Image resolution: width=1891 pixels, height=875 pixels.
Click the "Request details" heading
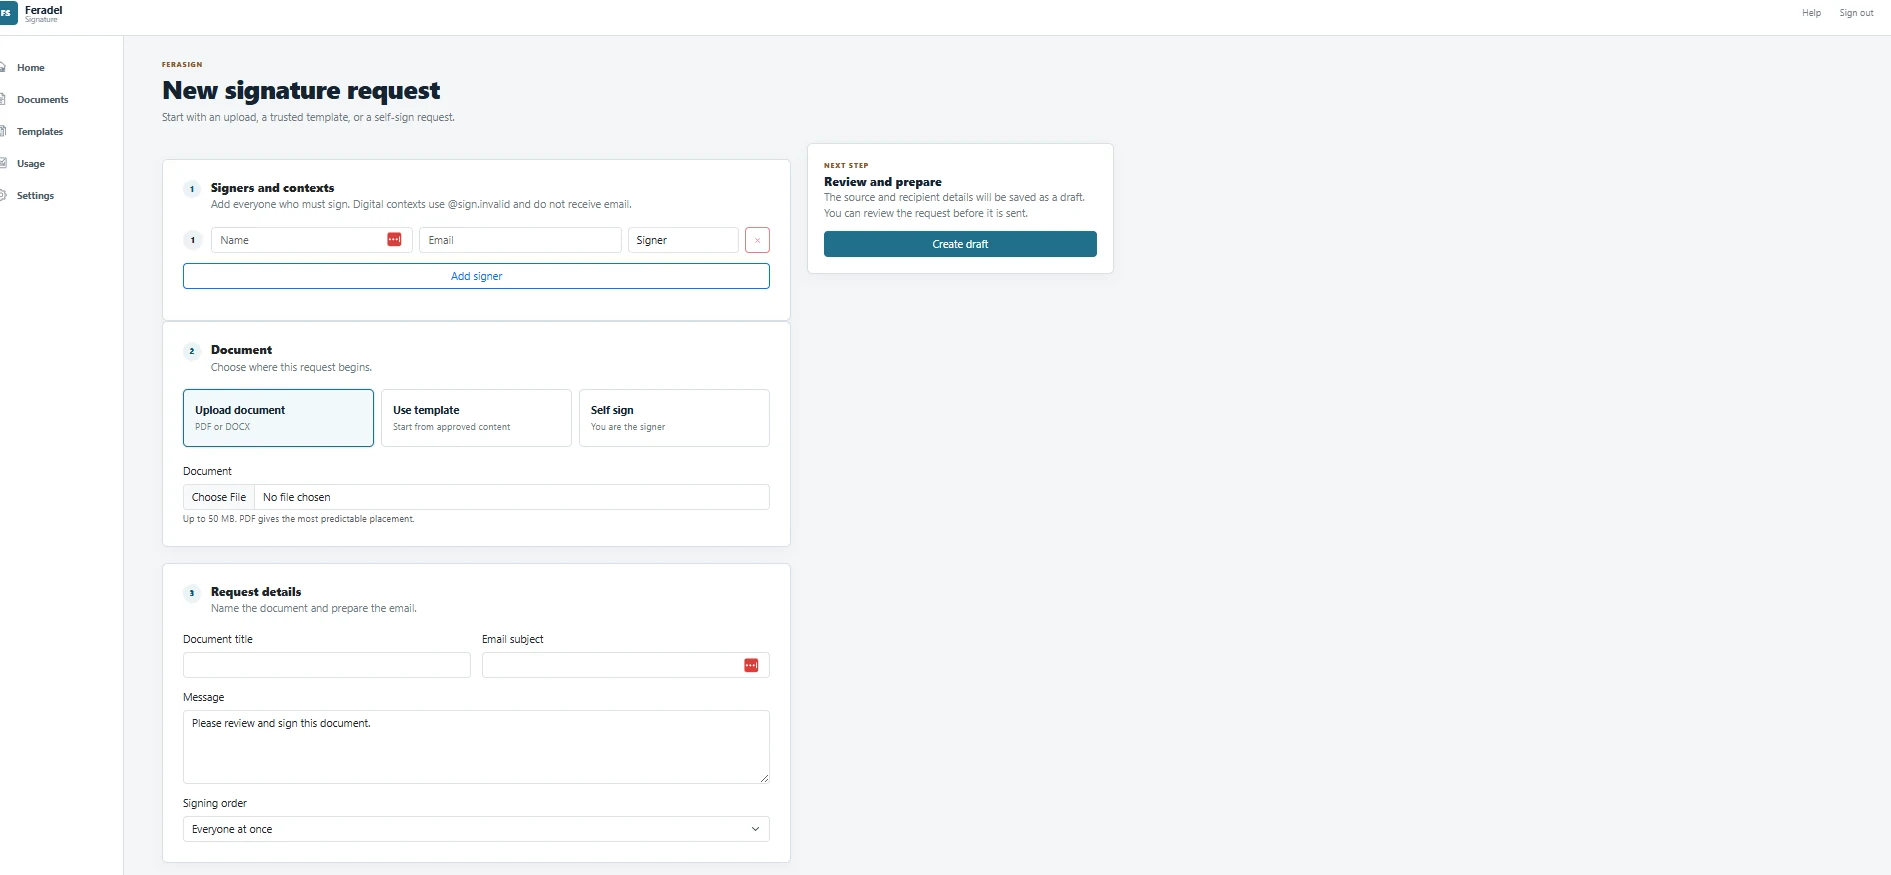[x=256, y=592]
